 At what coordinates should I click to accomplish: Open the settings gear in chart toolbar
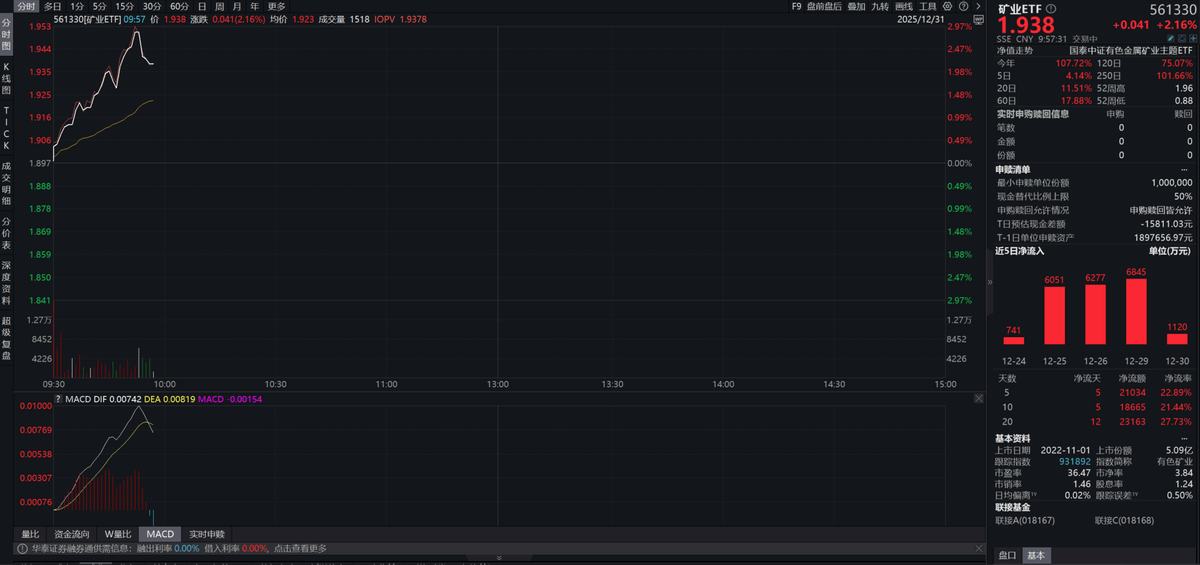click(x=948, y=6)
